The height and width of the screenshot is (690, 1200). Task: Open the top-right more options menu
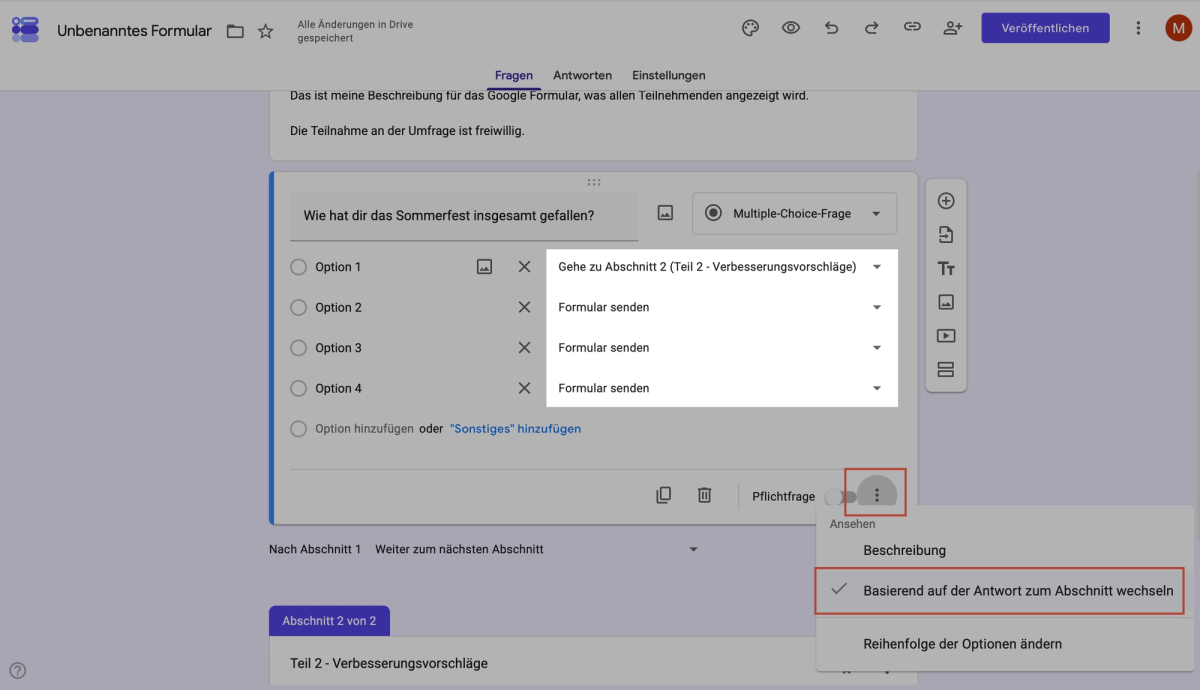pyautogui.click(x=1138, y=28)
